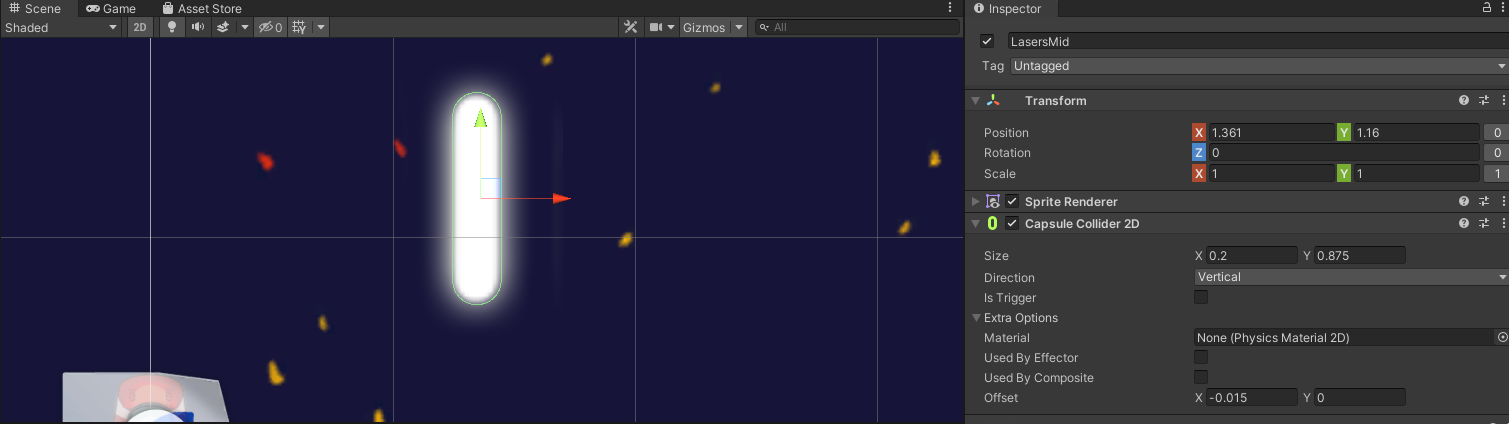The width and height of the screenshot is (1509, 424).
Task: Enable Used By Composite checkbox
Action: [x=1201, y=377]
